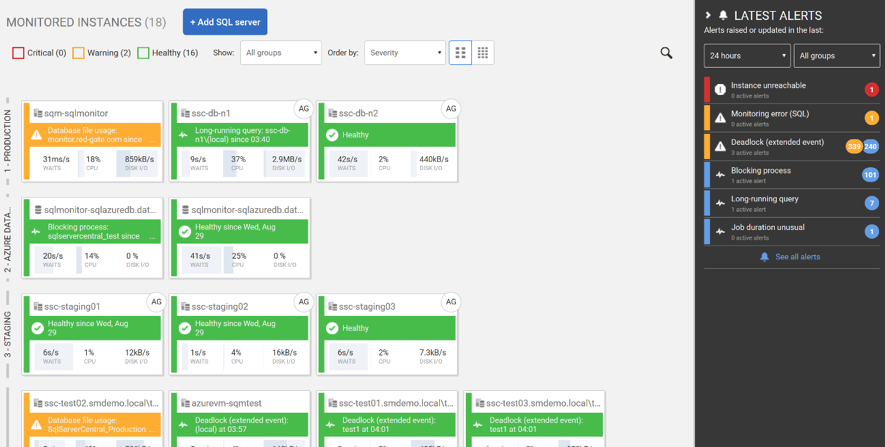Switch to compact small tile grid view
Screen dimensions: 885x447
pyautogui.click(x=483, y=52)
